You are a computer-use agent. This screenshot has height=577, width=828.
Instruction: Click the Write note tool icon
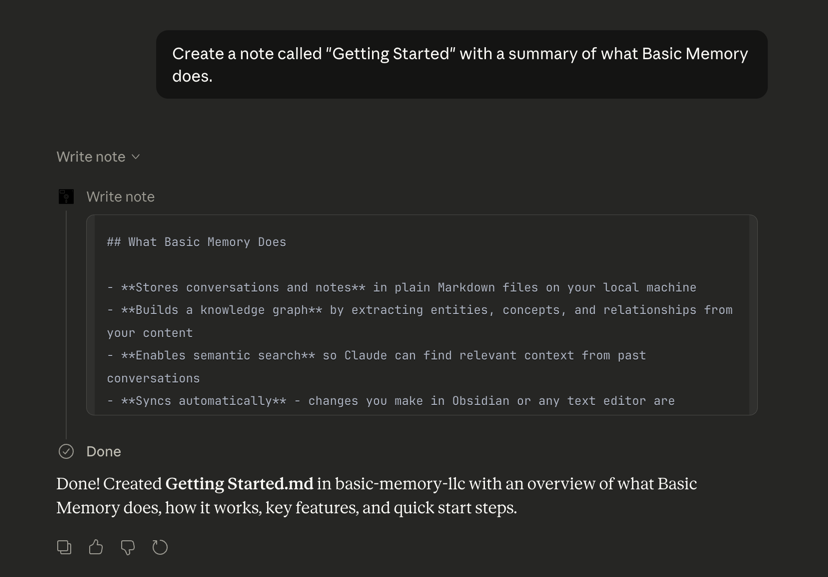coord(66,197)
